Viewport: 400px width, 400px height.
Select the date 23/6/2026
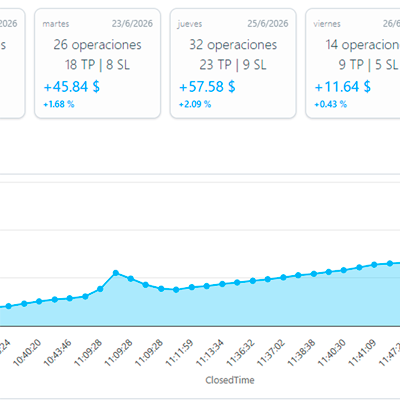tap(132, 24)
